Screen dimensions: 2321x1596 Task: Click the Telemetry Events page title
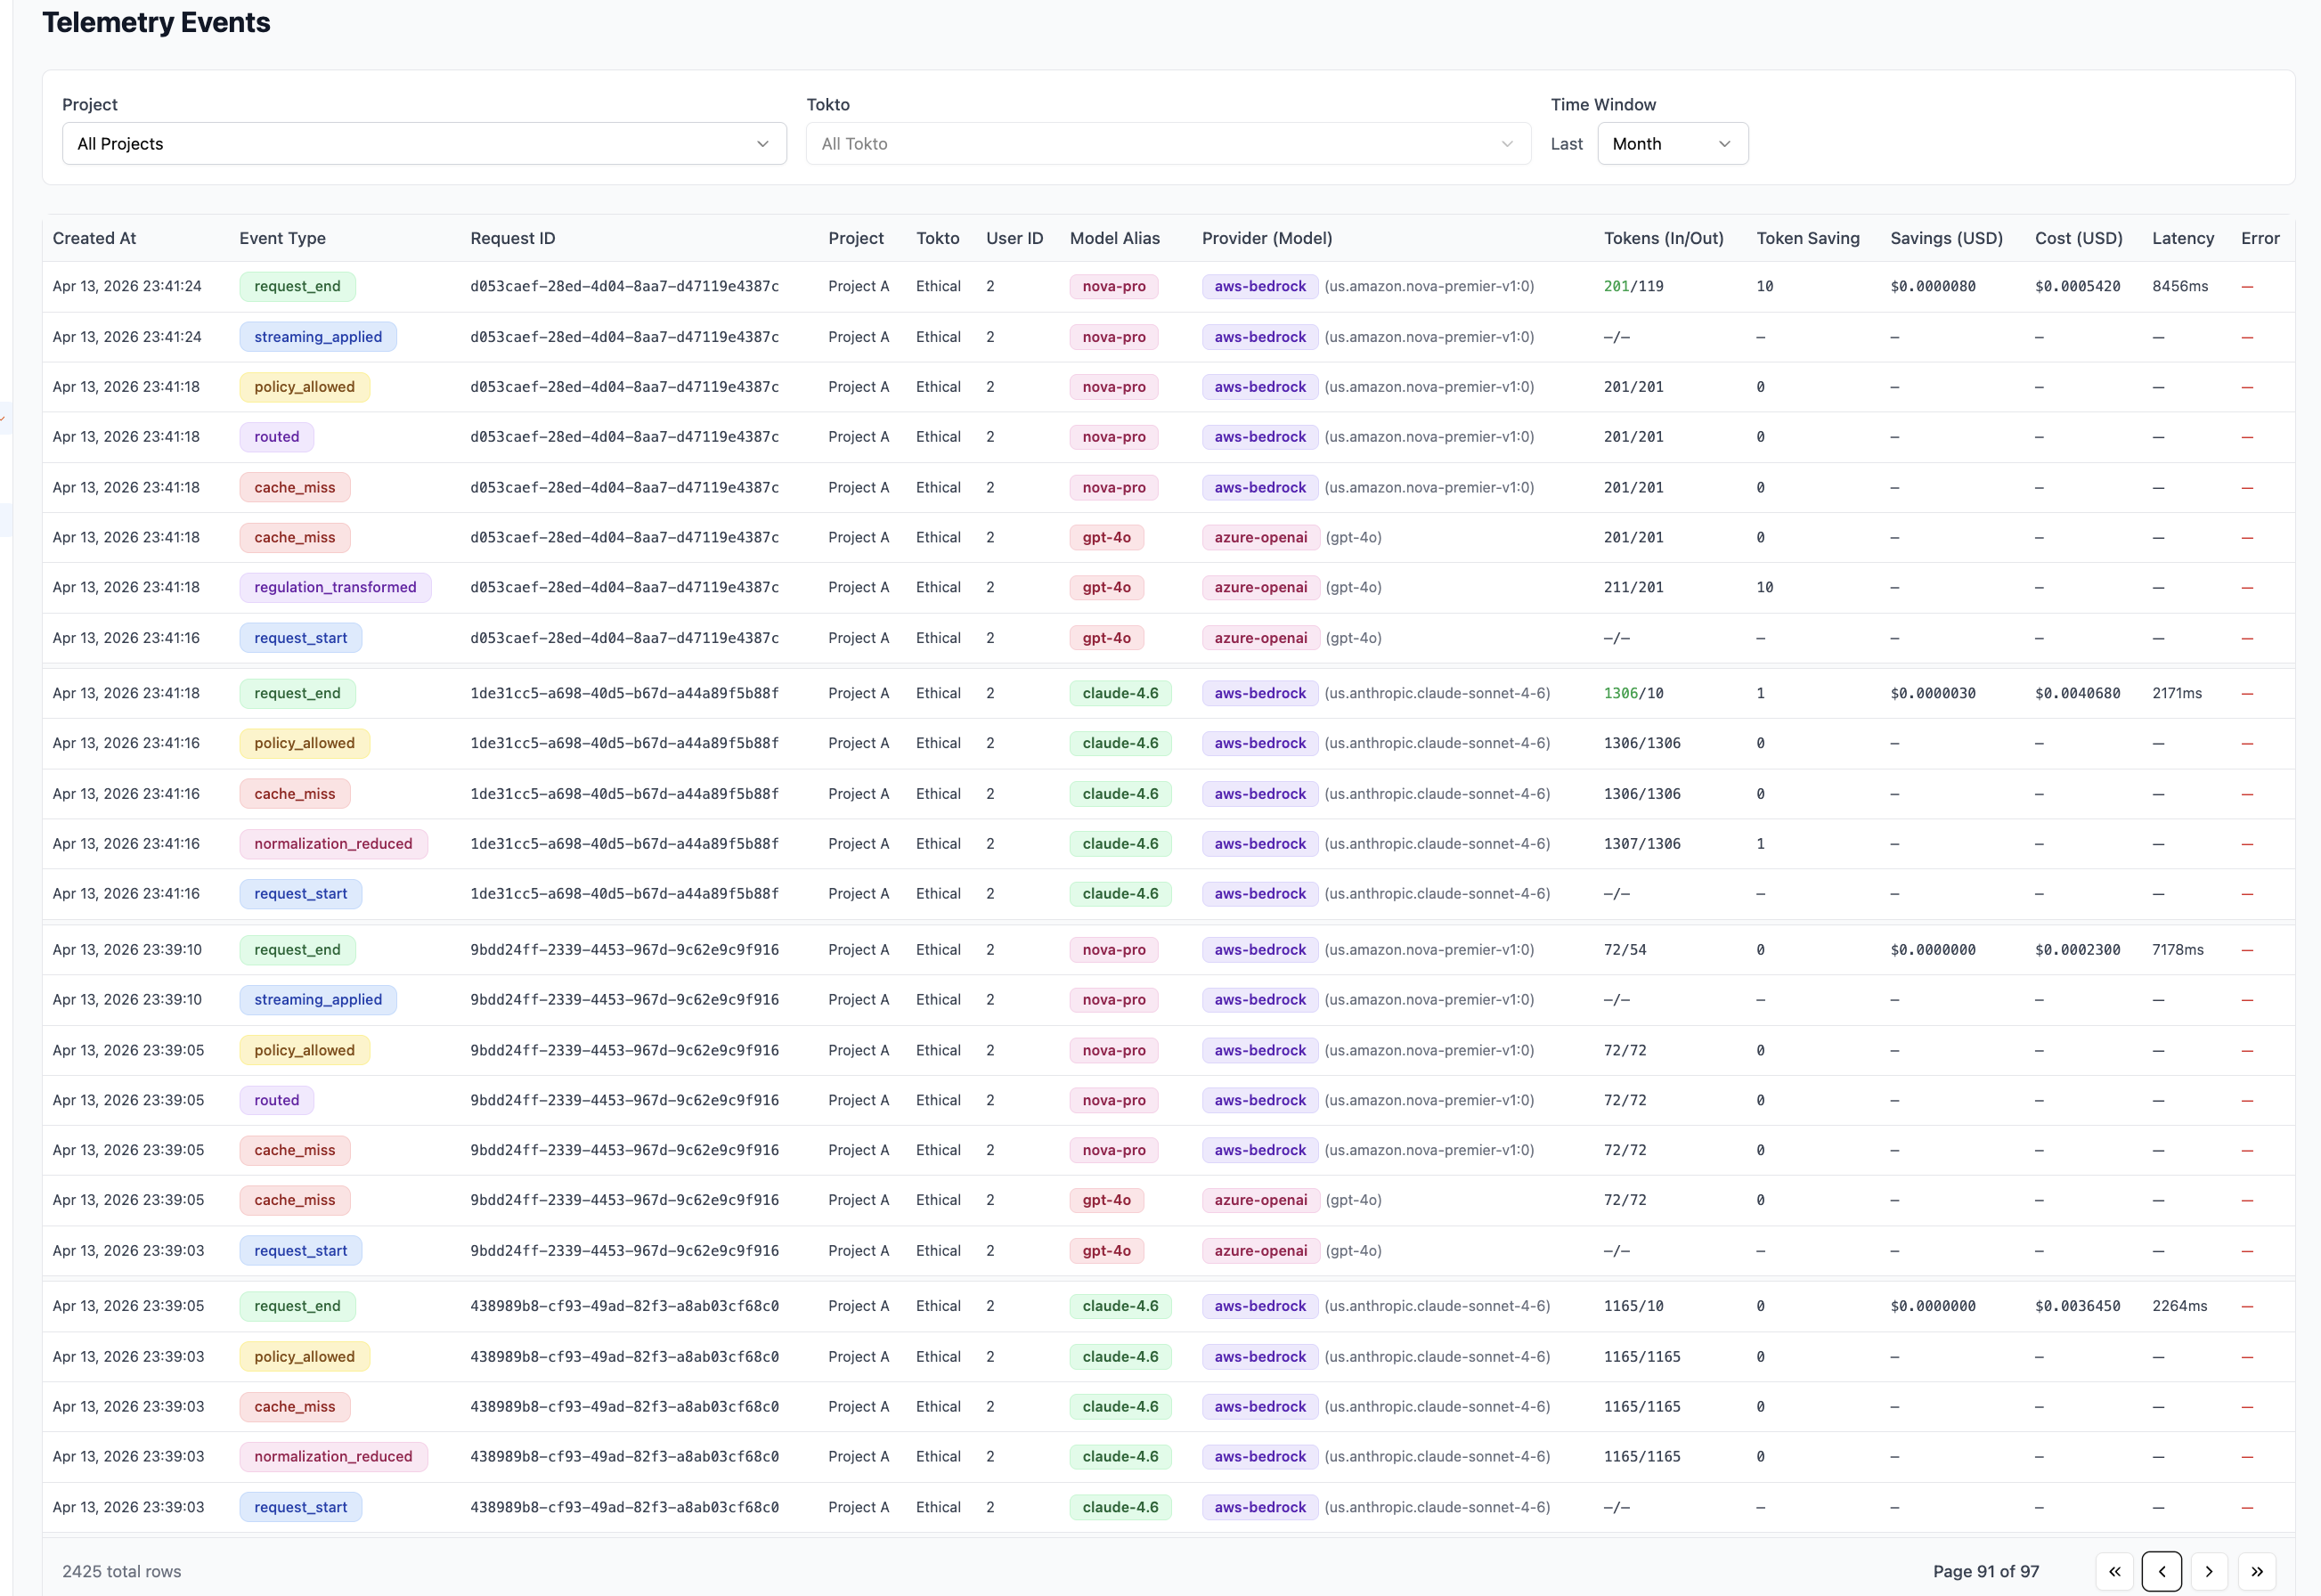pos(156,22)
